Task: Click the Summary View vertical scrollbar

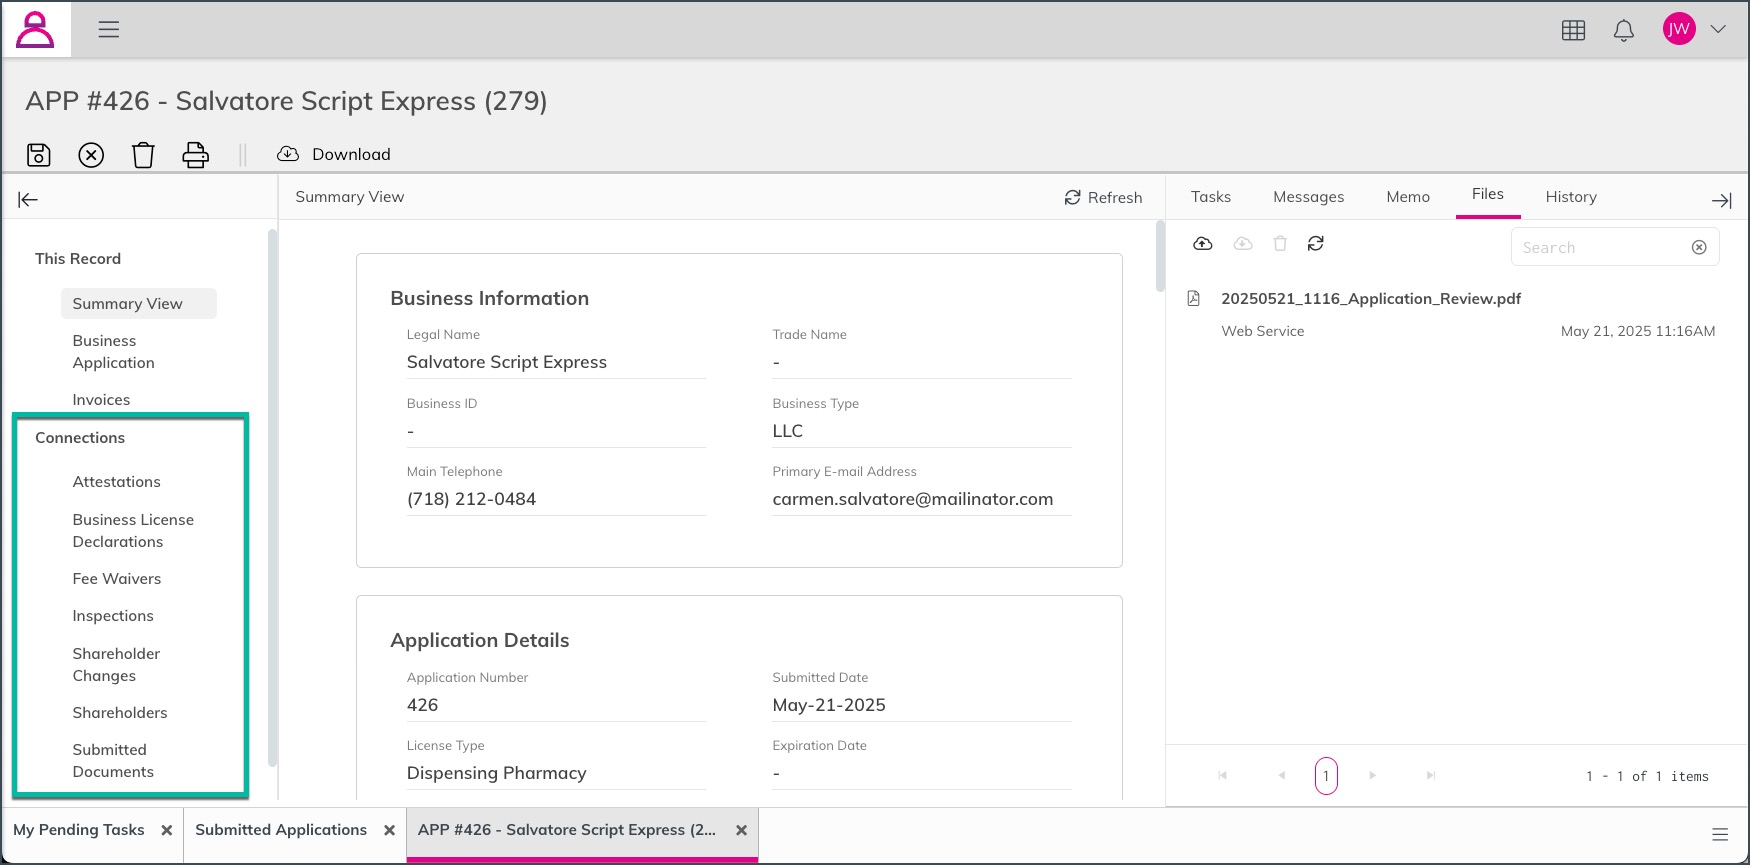Action: click(1160, 256)
